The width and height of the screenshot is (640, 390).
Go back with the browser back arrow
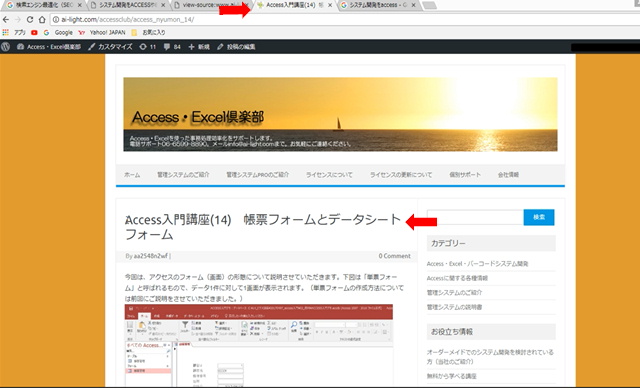tap(6, 20)
